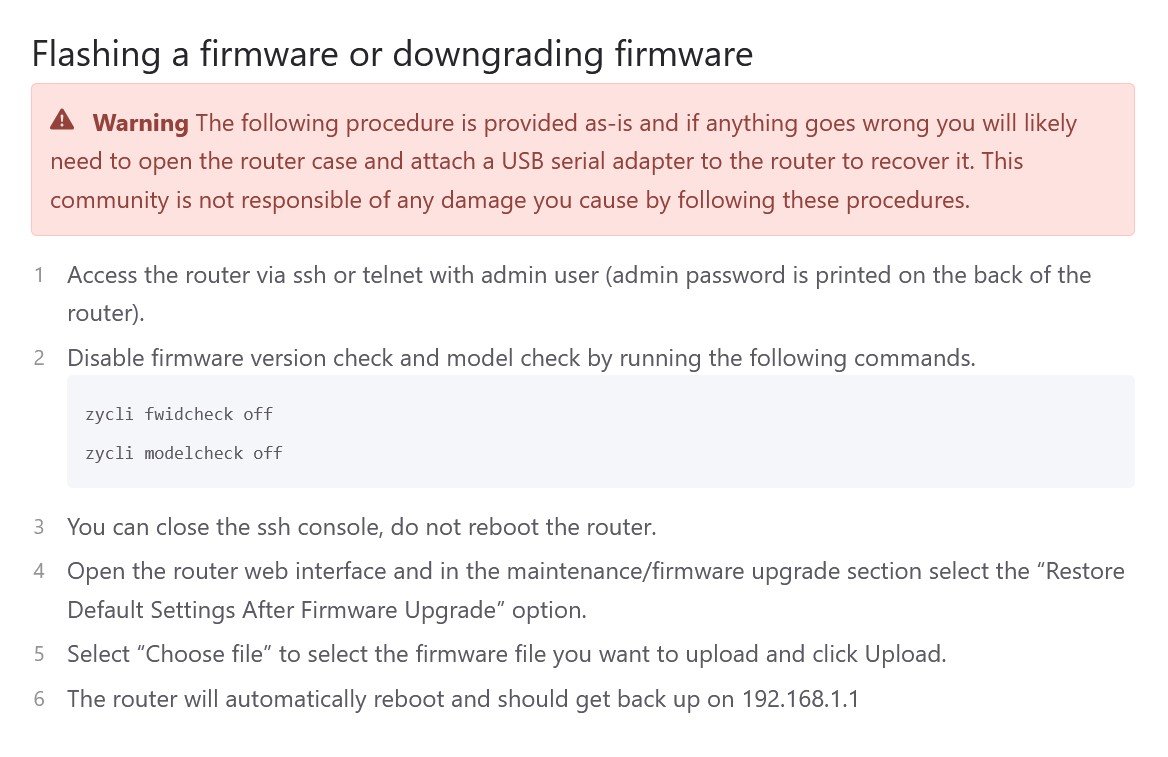Click step number 4 in the list
This screenshot has height=757, width=1168.
point(39,572)
